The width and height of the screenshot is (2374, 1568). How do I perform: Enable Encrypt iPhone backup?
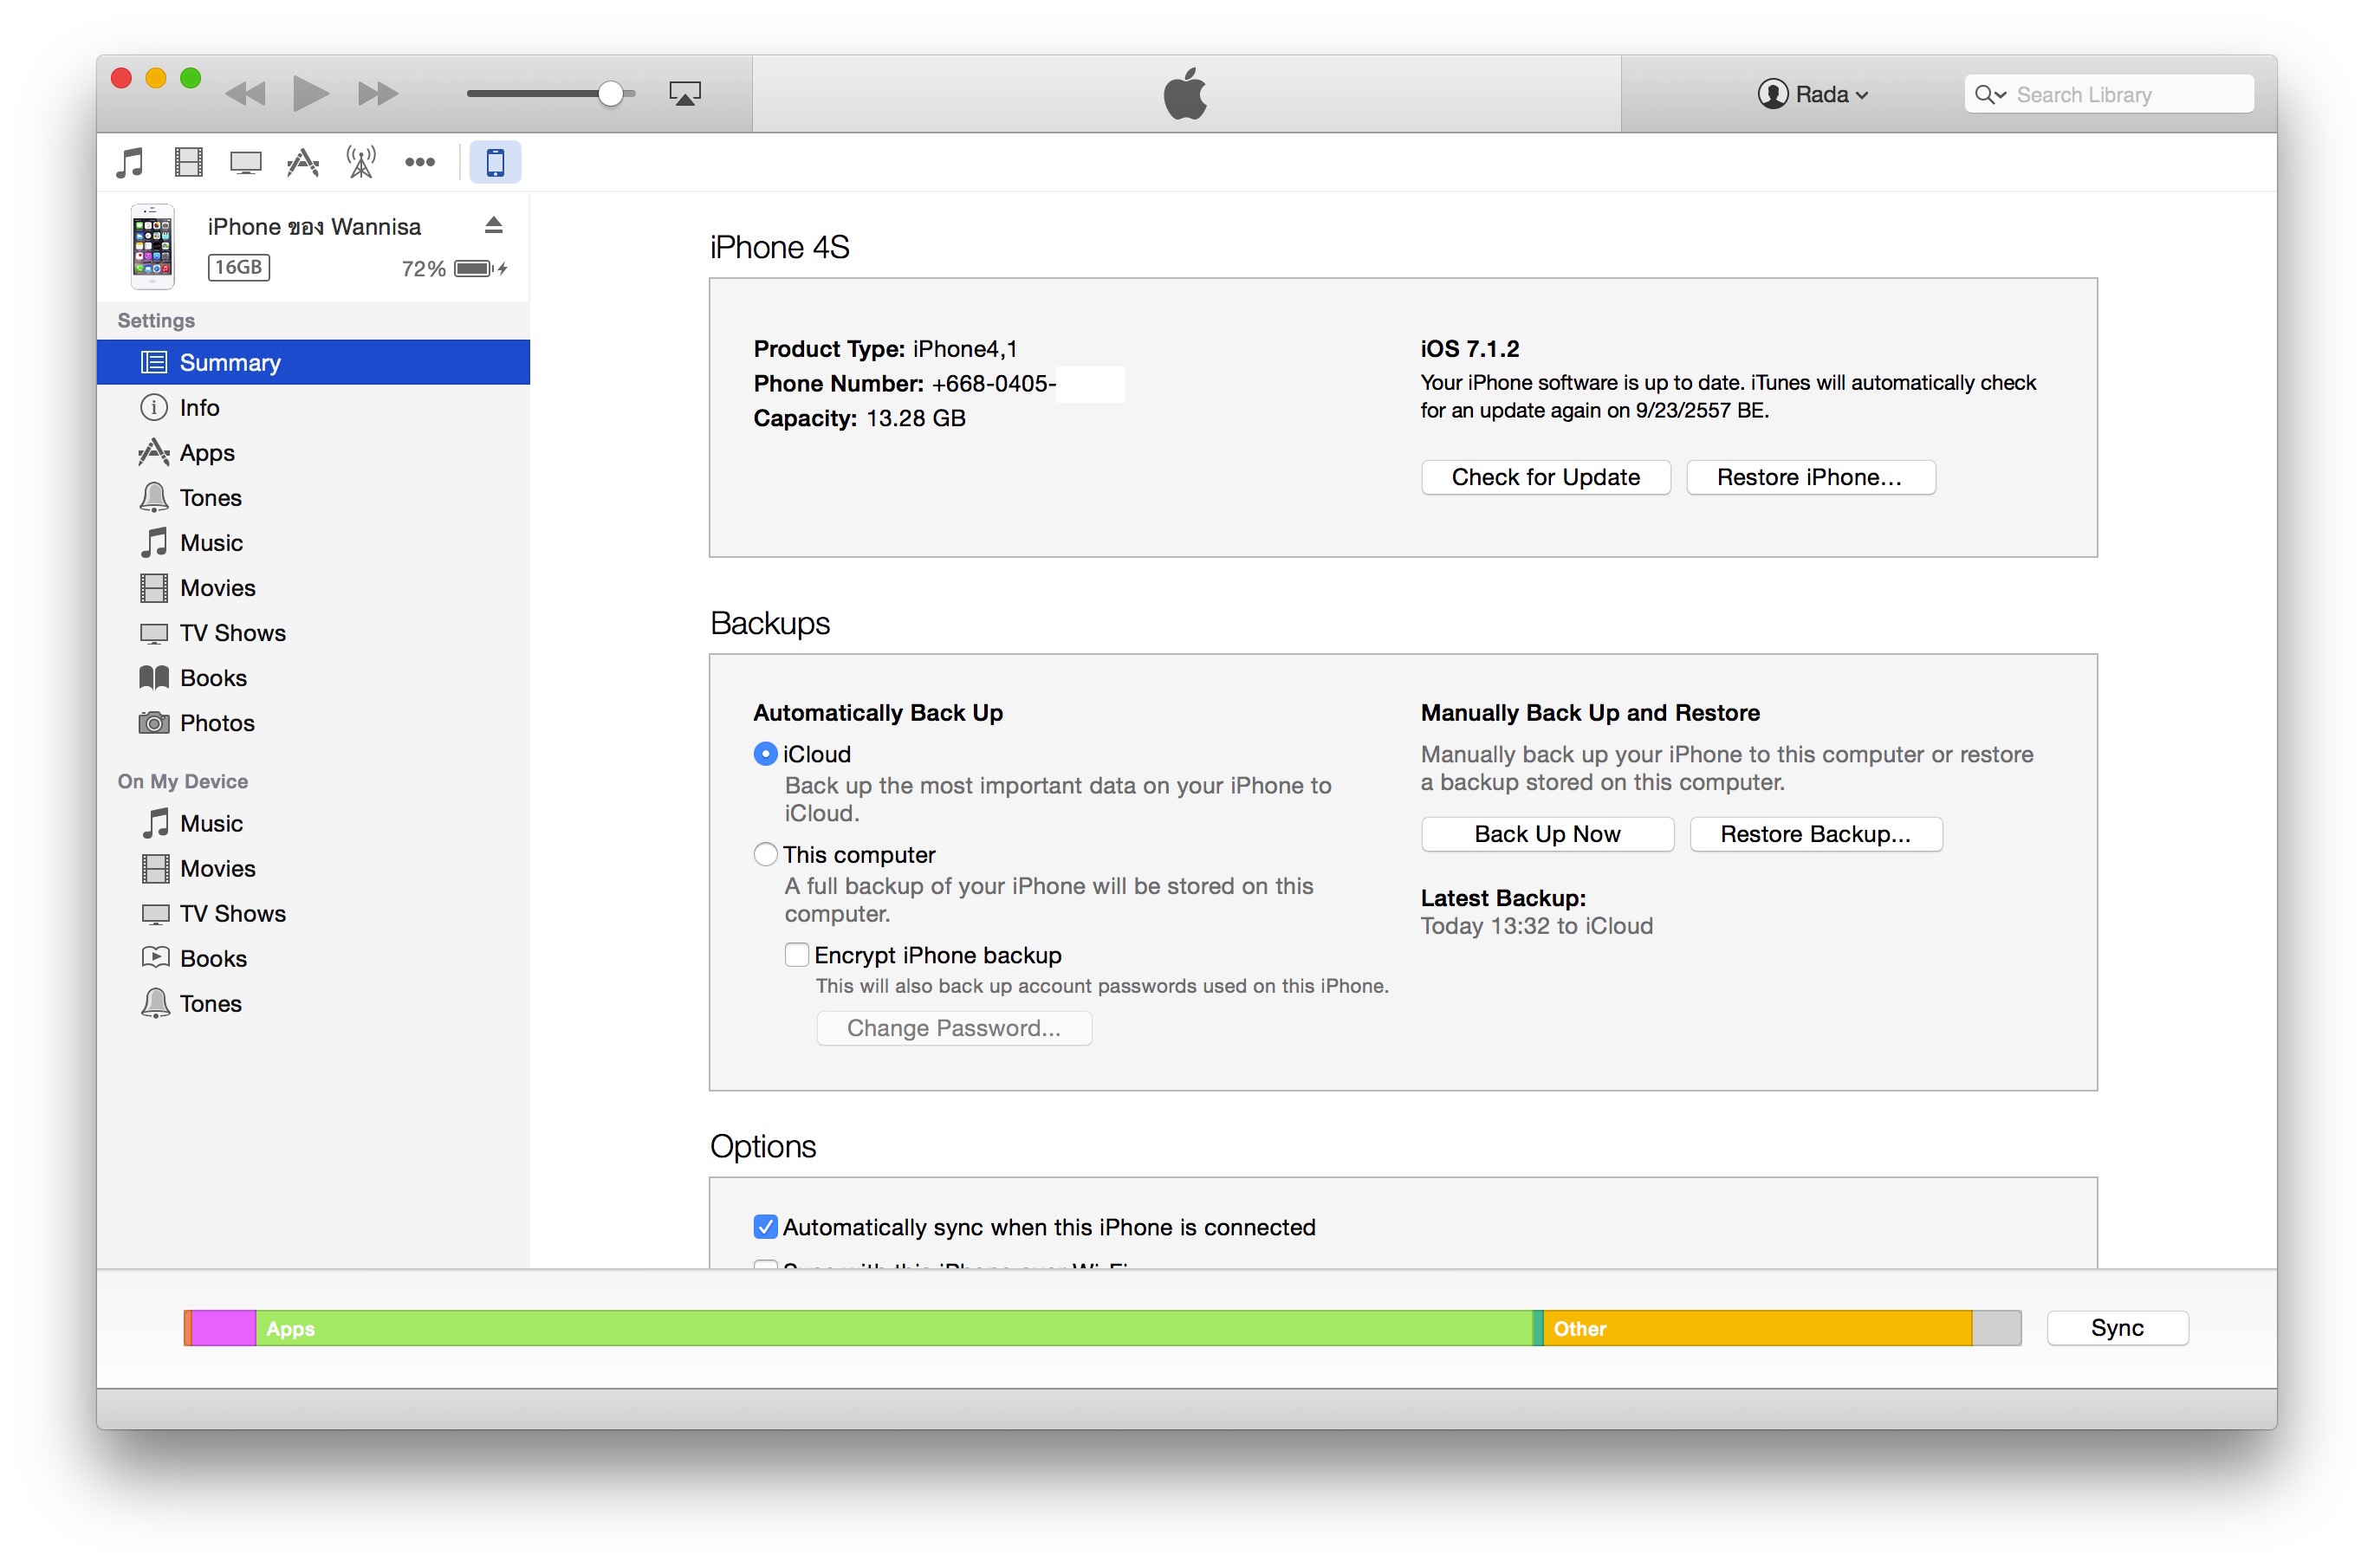coord(796,955)
